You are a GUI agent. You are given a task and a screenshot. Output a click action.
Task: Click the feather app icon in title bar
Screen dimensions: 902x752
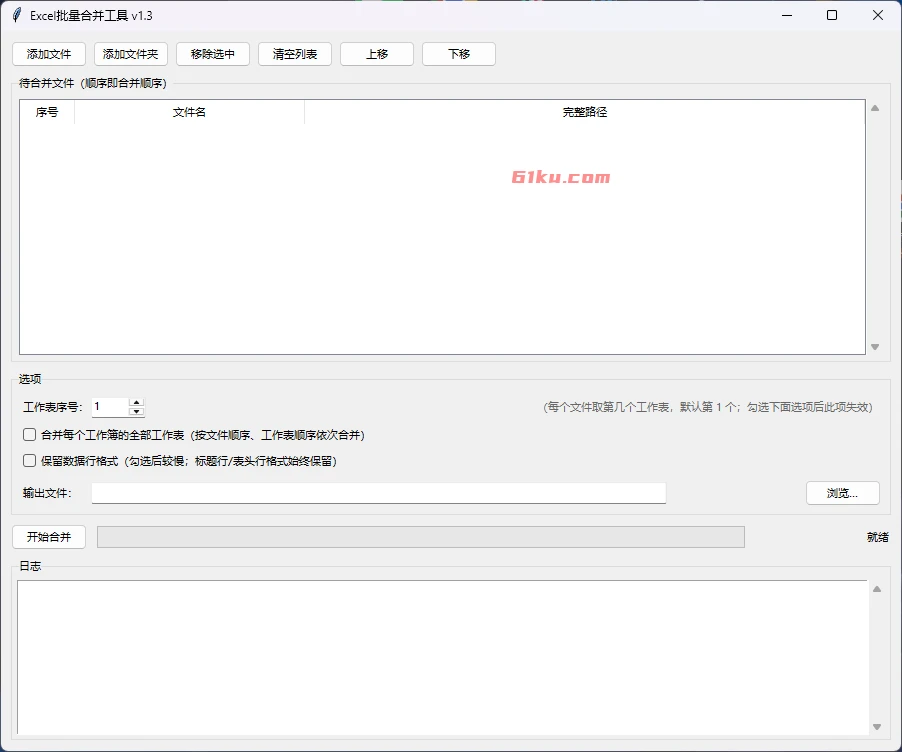point(17,16)
